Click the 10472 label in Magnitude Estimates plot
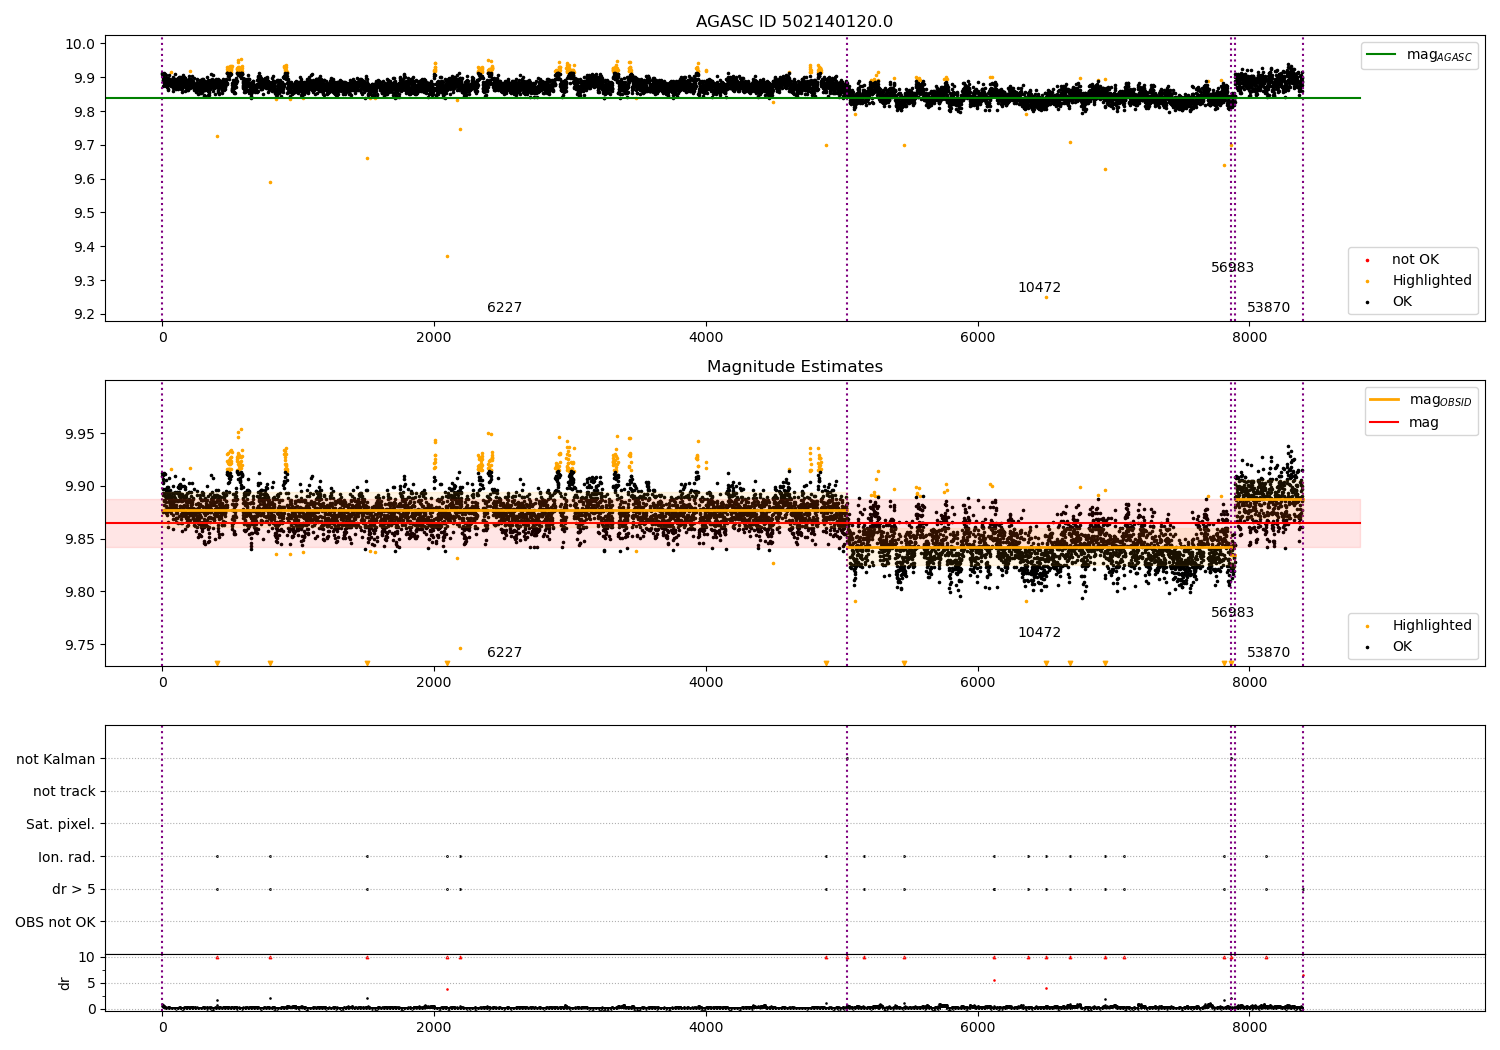 (x=1039, y=633)
